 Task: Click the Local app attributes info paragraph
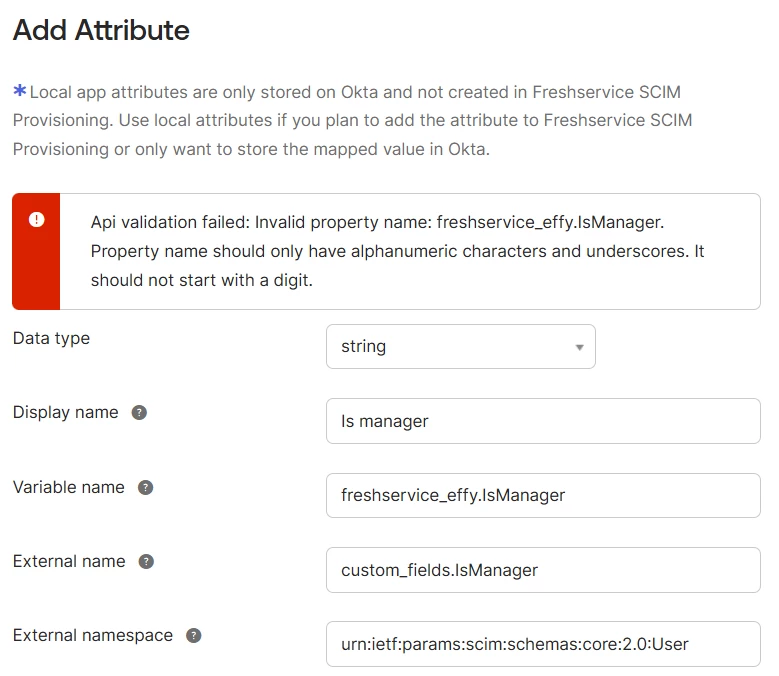(353, 120)
